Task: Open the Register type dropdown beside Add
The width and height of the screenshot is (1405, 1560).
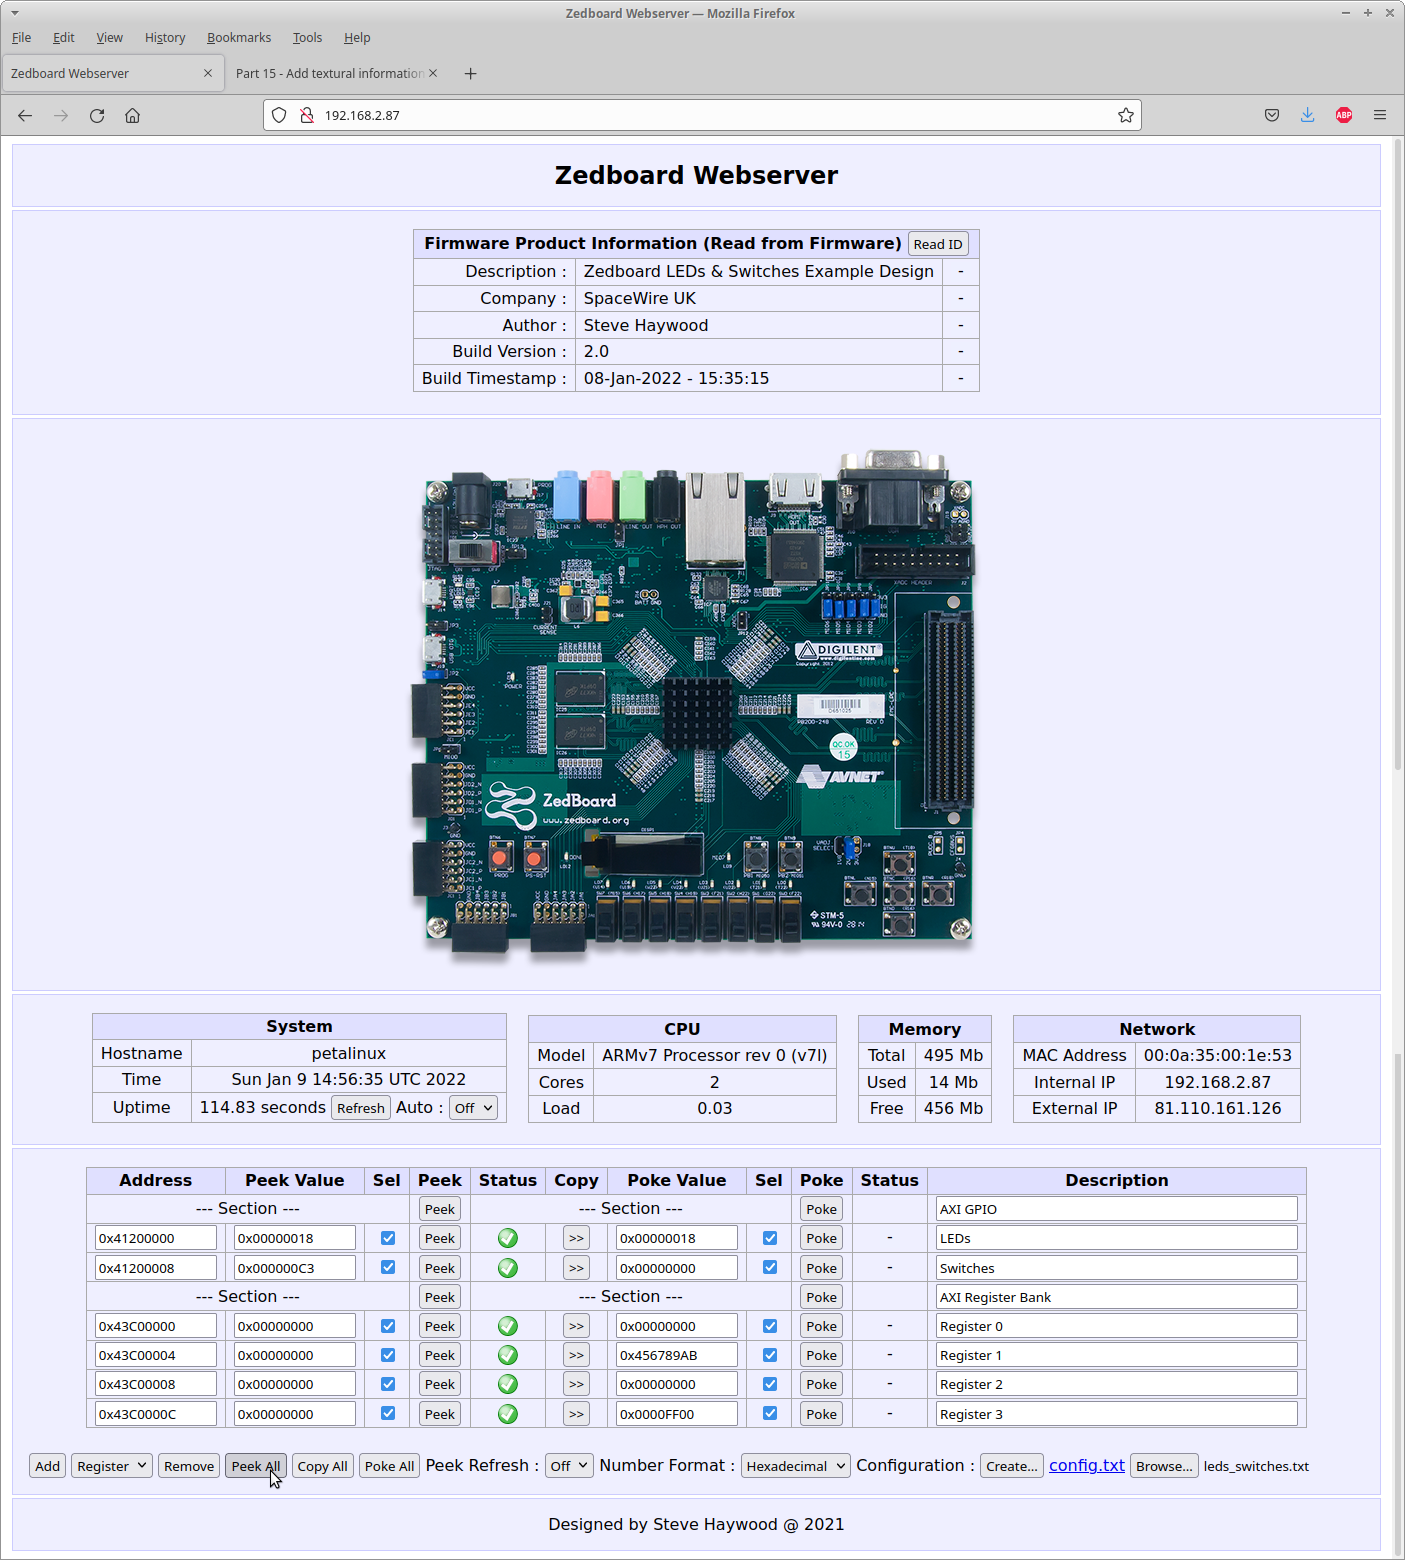Action: click(x=111, y=1466)
